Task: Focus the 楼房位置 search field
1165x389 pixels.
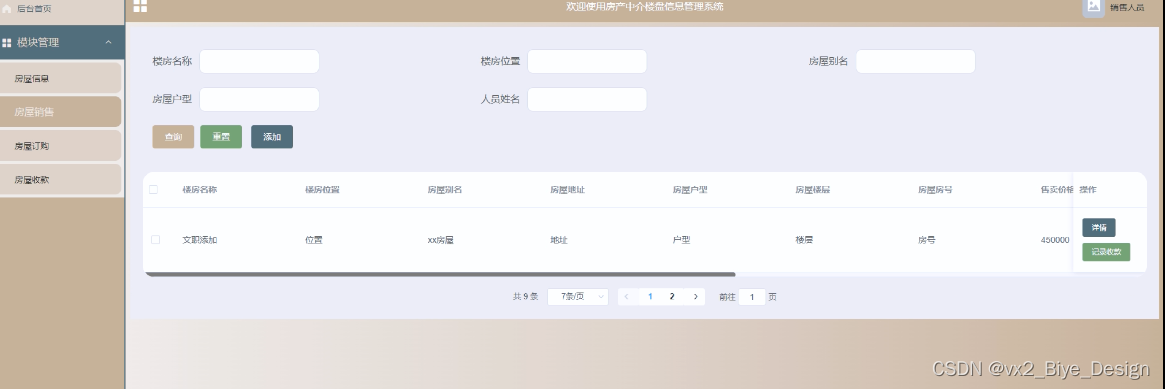Action: (587, 62)
